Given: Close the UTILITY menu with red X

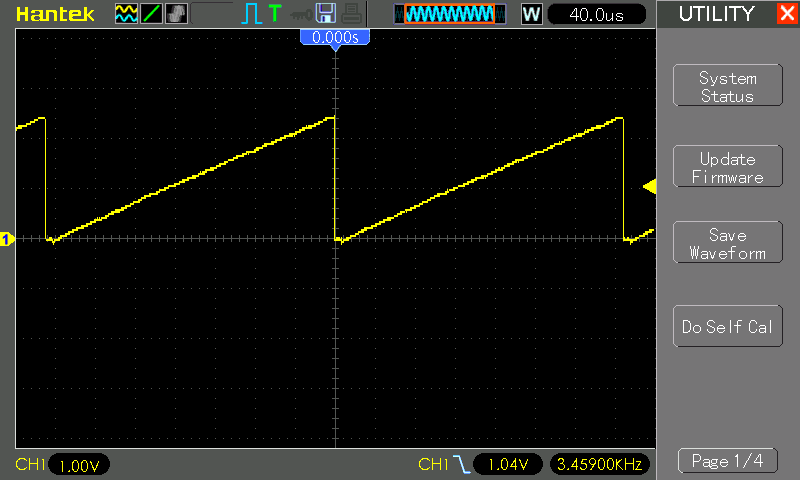Looking at the screenshot, I should point(787,13).
